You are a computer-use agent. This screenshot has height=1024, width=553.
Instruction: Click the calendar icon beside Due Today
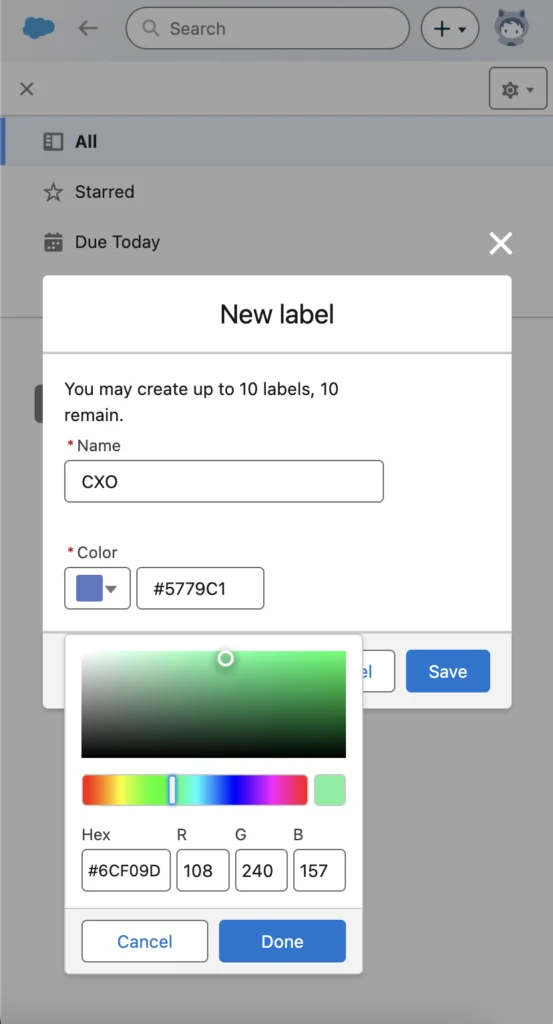click(53, 242)
